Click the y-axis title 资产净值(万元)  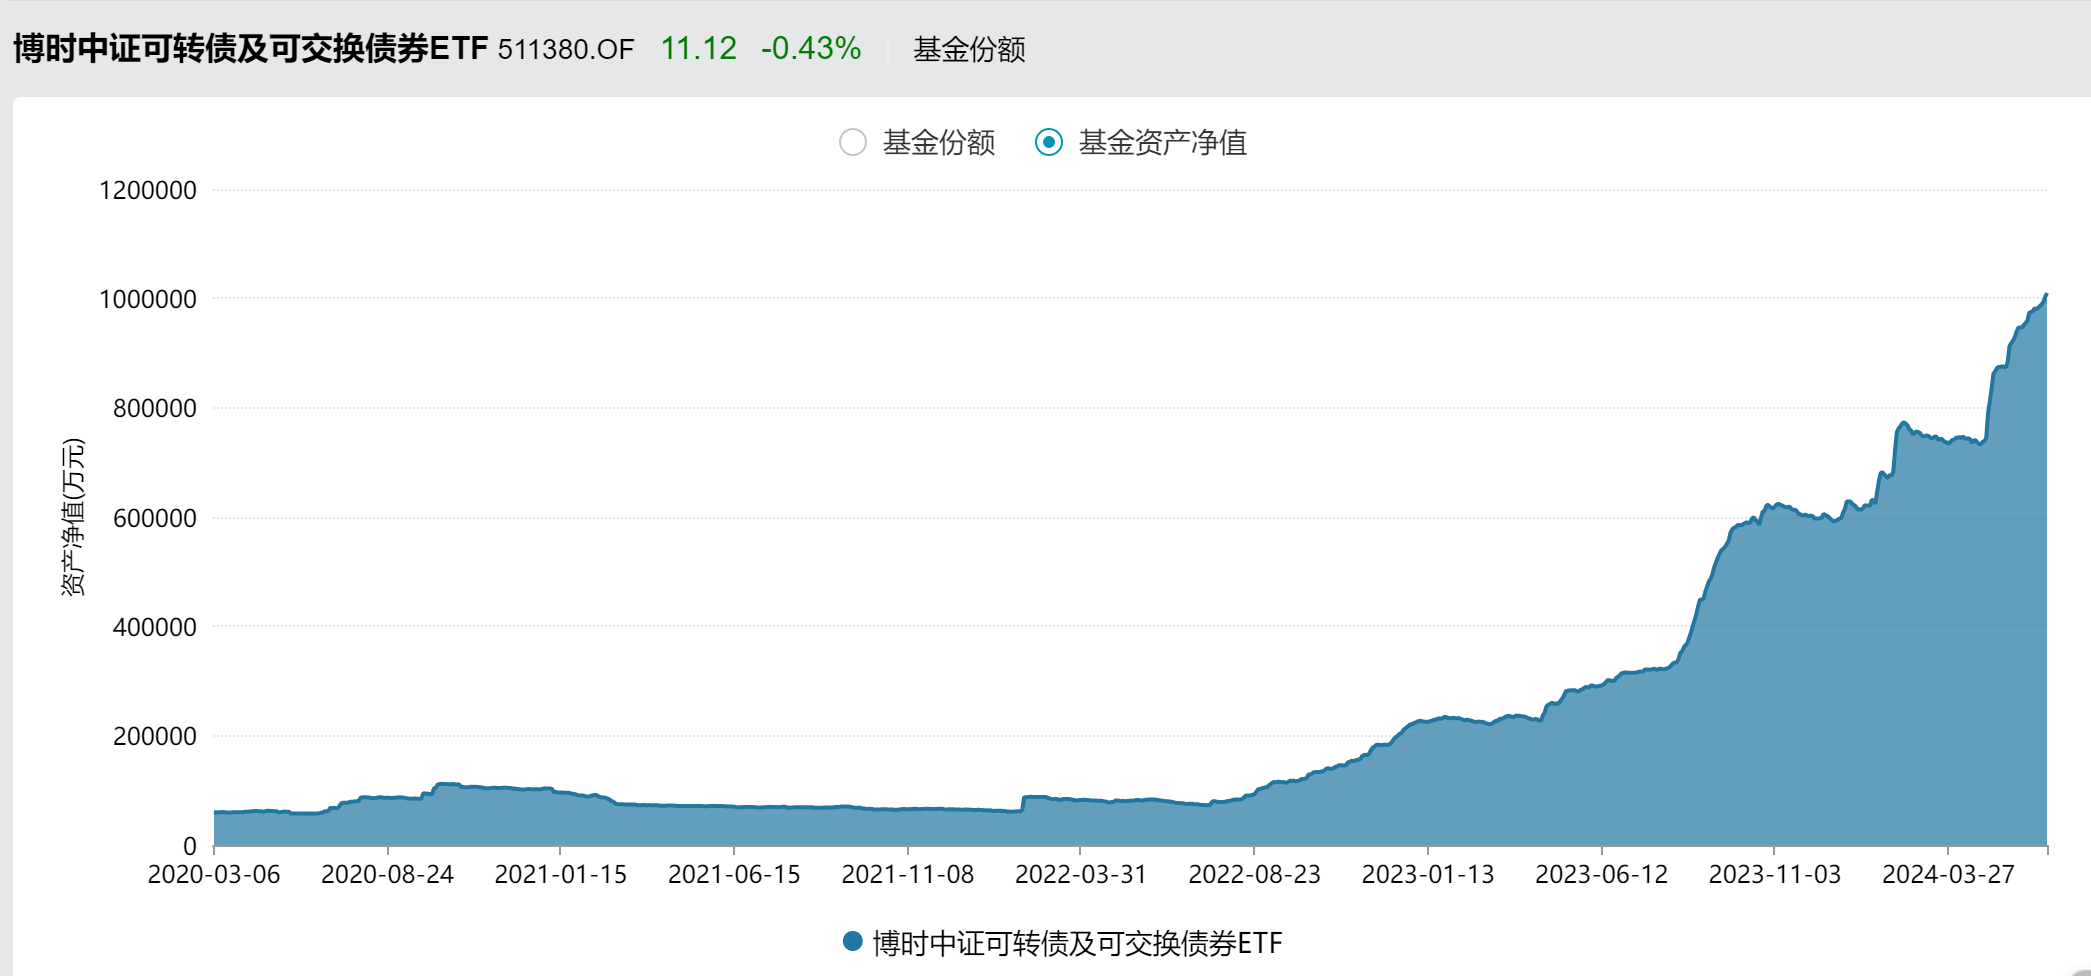click(73, 517)
